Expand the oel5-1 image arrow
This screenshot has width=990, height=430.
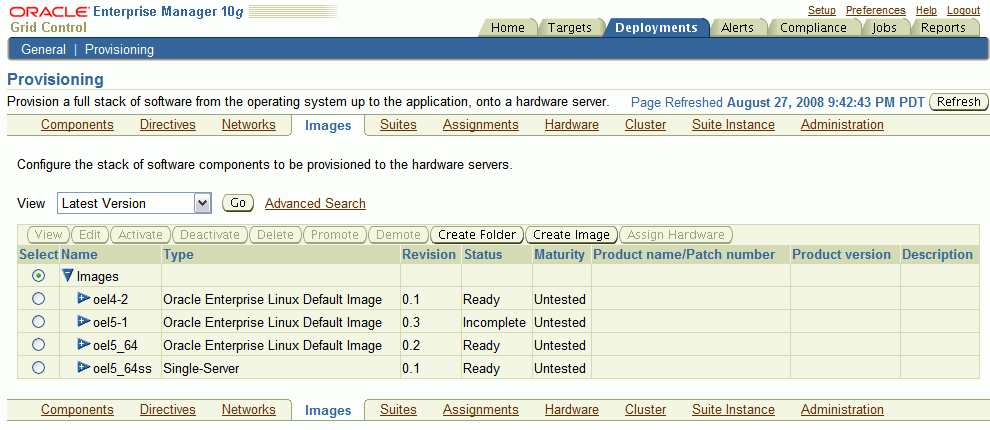(x=84, y=321)
